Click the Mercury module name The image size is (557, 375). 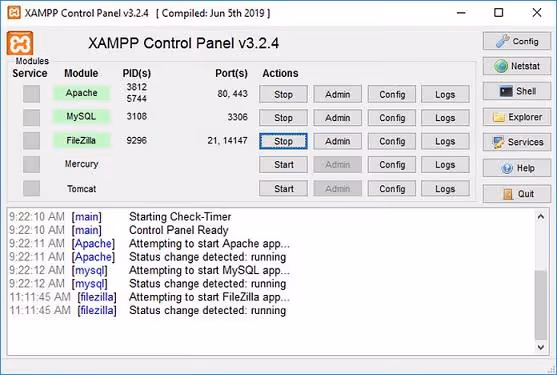(x=81, y=164)
